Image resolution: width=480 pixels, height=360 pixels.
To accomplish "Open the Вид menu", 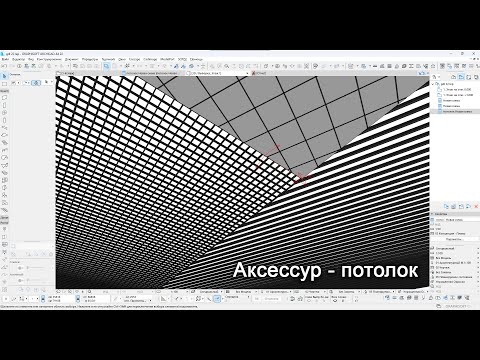I will [x=31, y=59].
